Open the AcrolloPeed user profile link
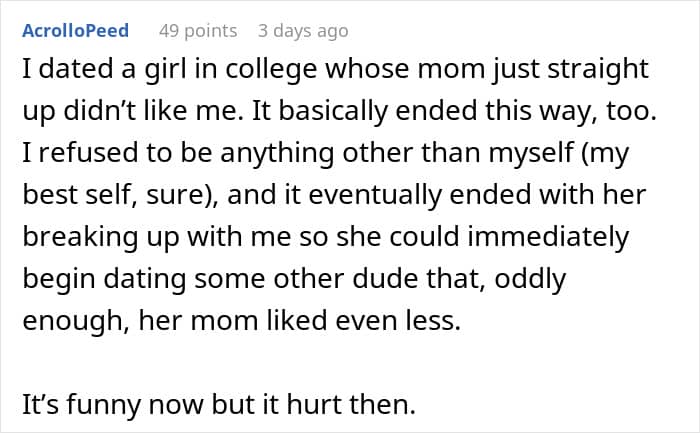Image resolution: width=700 pixels, height=433 pixels. point(75,31)
